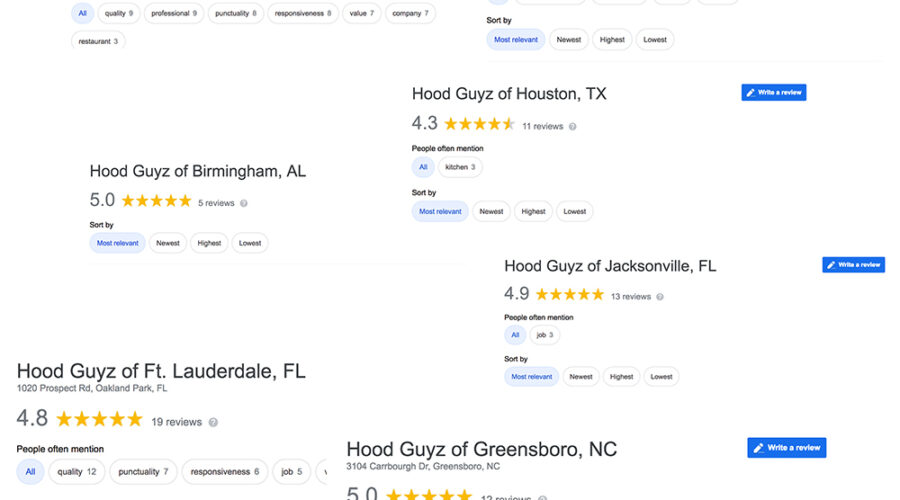Viewport: 900px width, 500px height.
Task: Click the 4.3 star rating for Houston
Action: pyautogui.click(x=479, y=125)
